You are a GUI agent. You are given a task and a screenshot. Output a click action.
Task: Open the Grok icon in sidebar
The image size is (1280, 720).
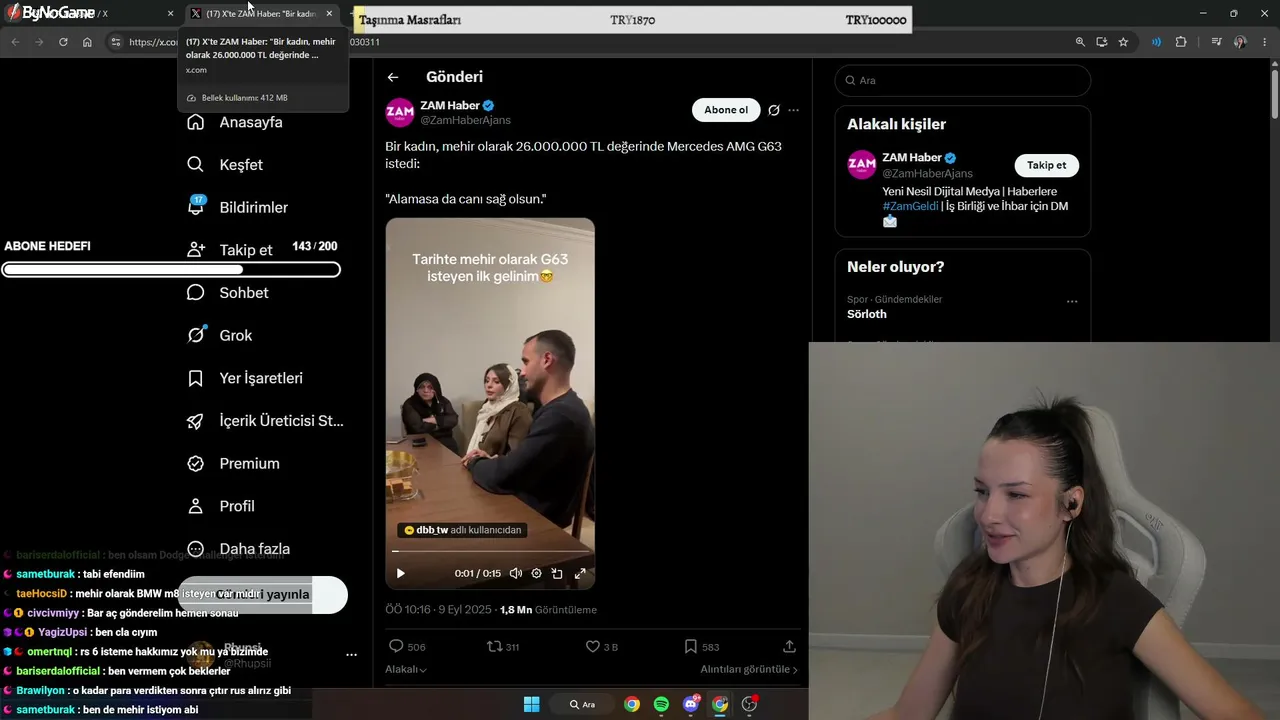(x=196, y=335)
